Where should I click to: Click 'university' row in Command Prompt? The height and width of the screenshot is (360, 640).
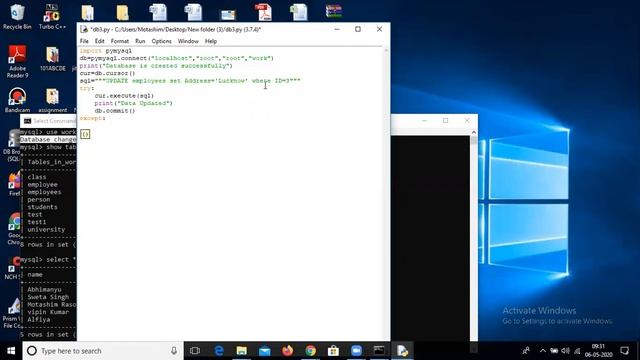(x=46, y=229)
